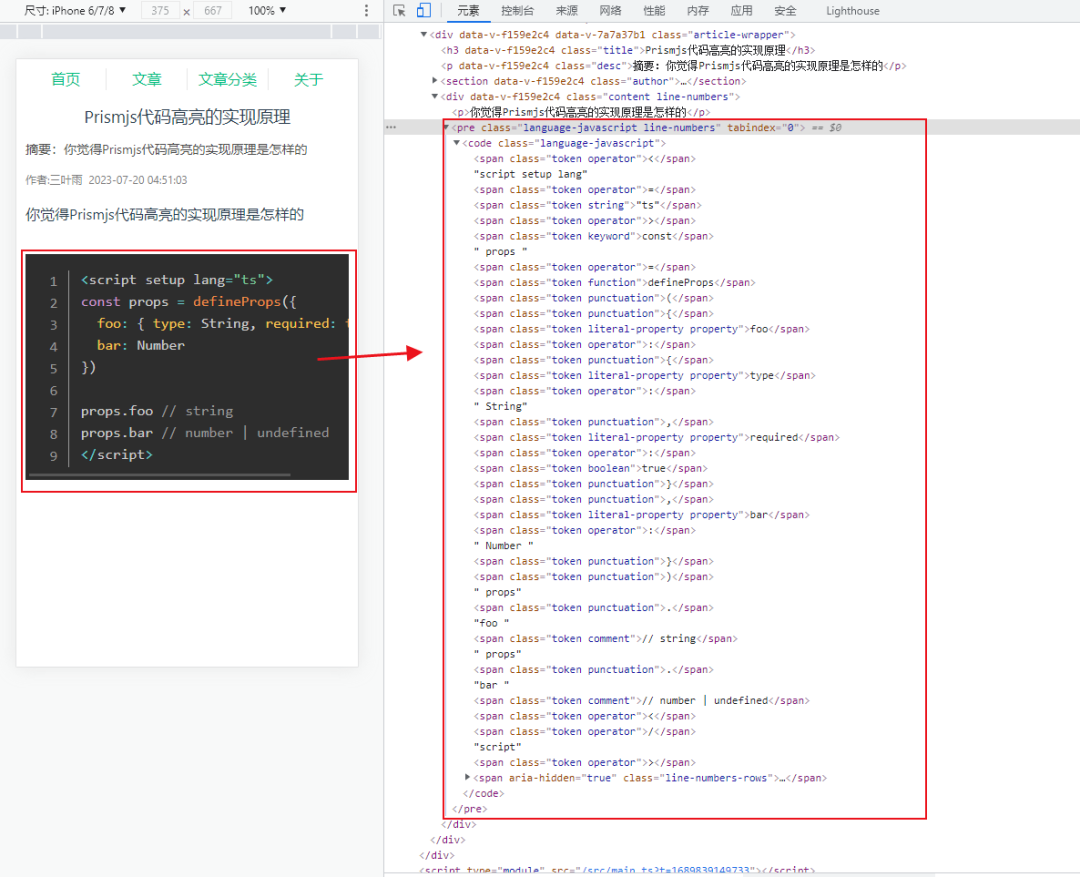Click the inspect element picker icon

(399, 11)
